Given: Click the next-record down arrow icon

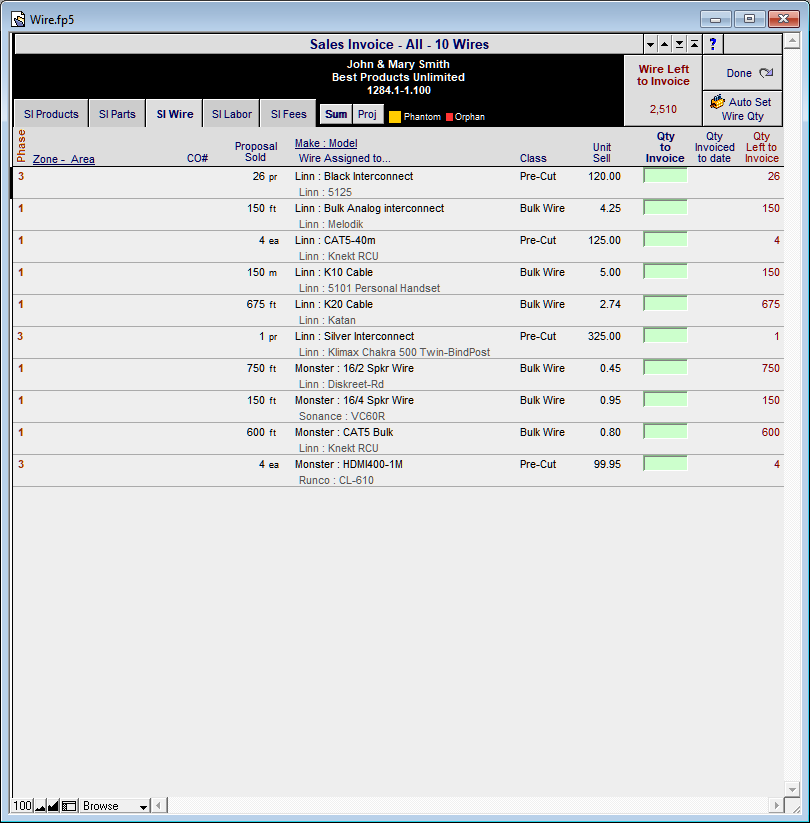Looking at the screenshot, I should point(650,44).
